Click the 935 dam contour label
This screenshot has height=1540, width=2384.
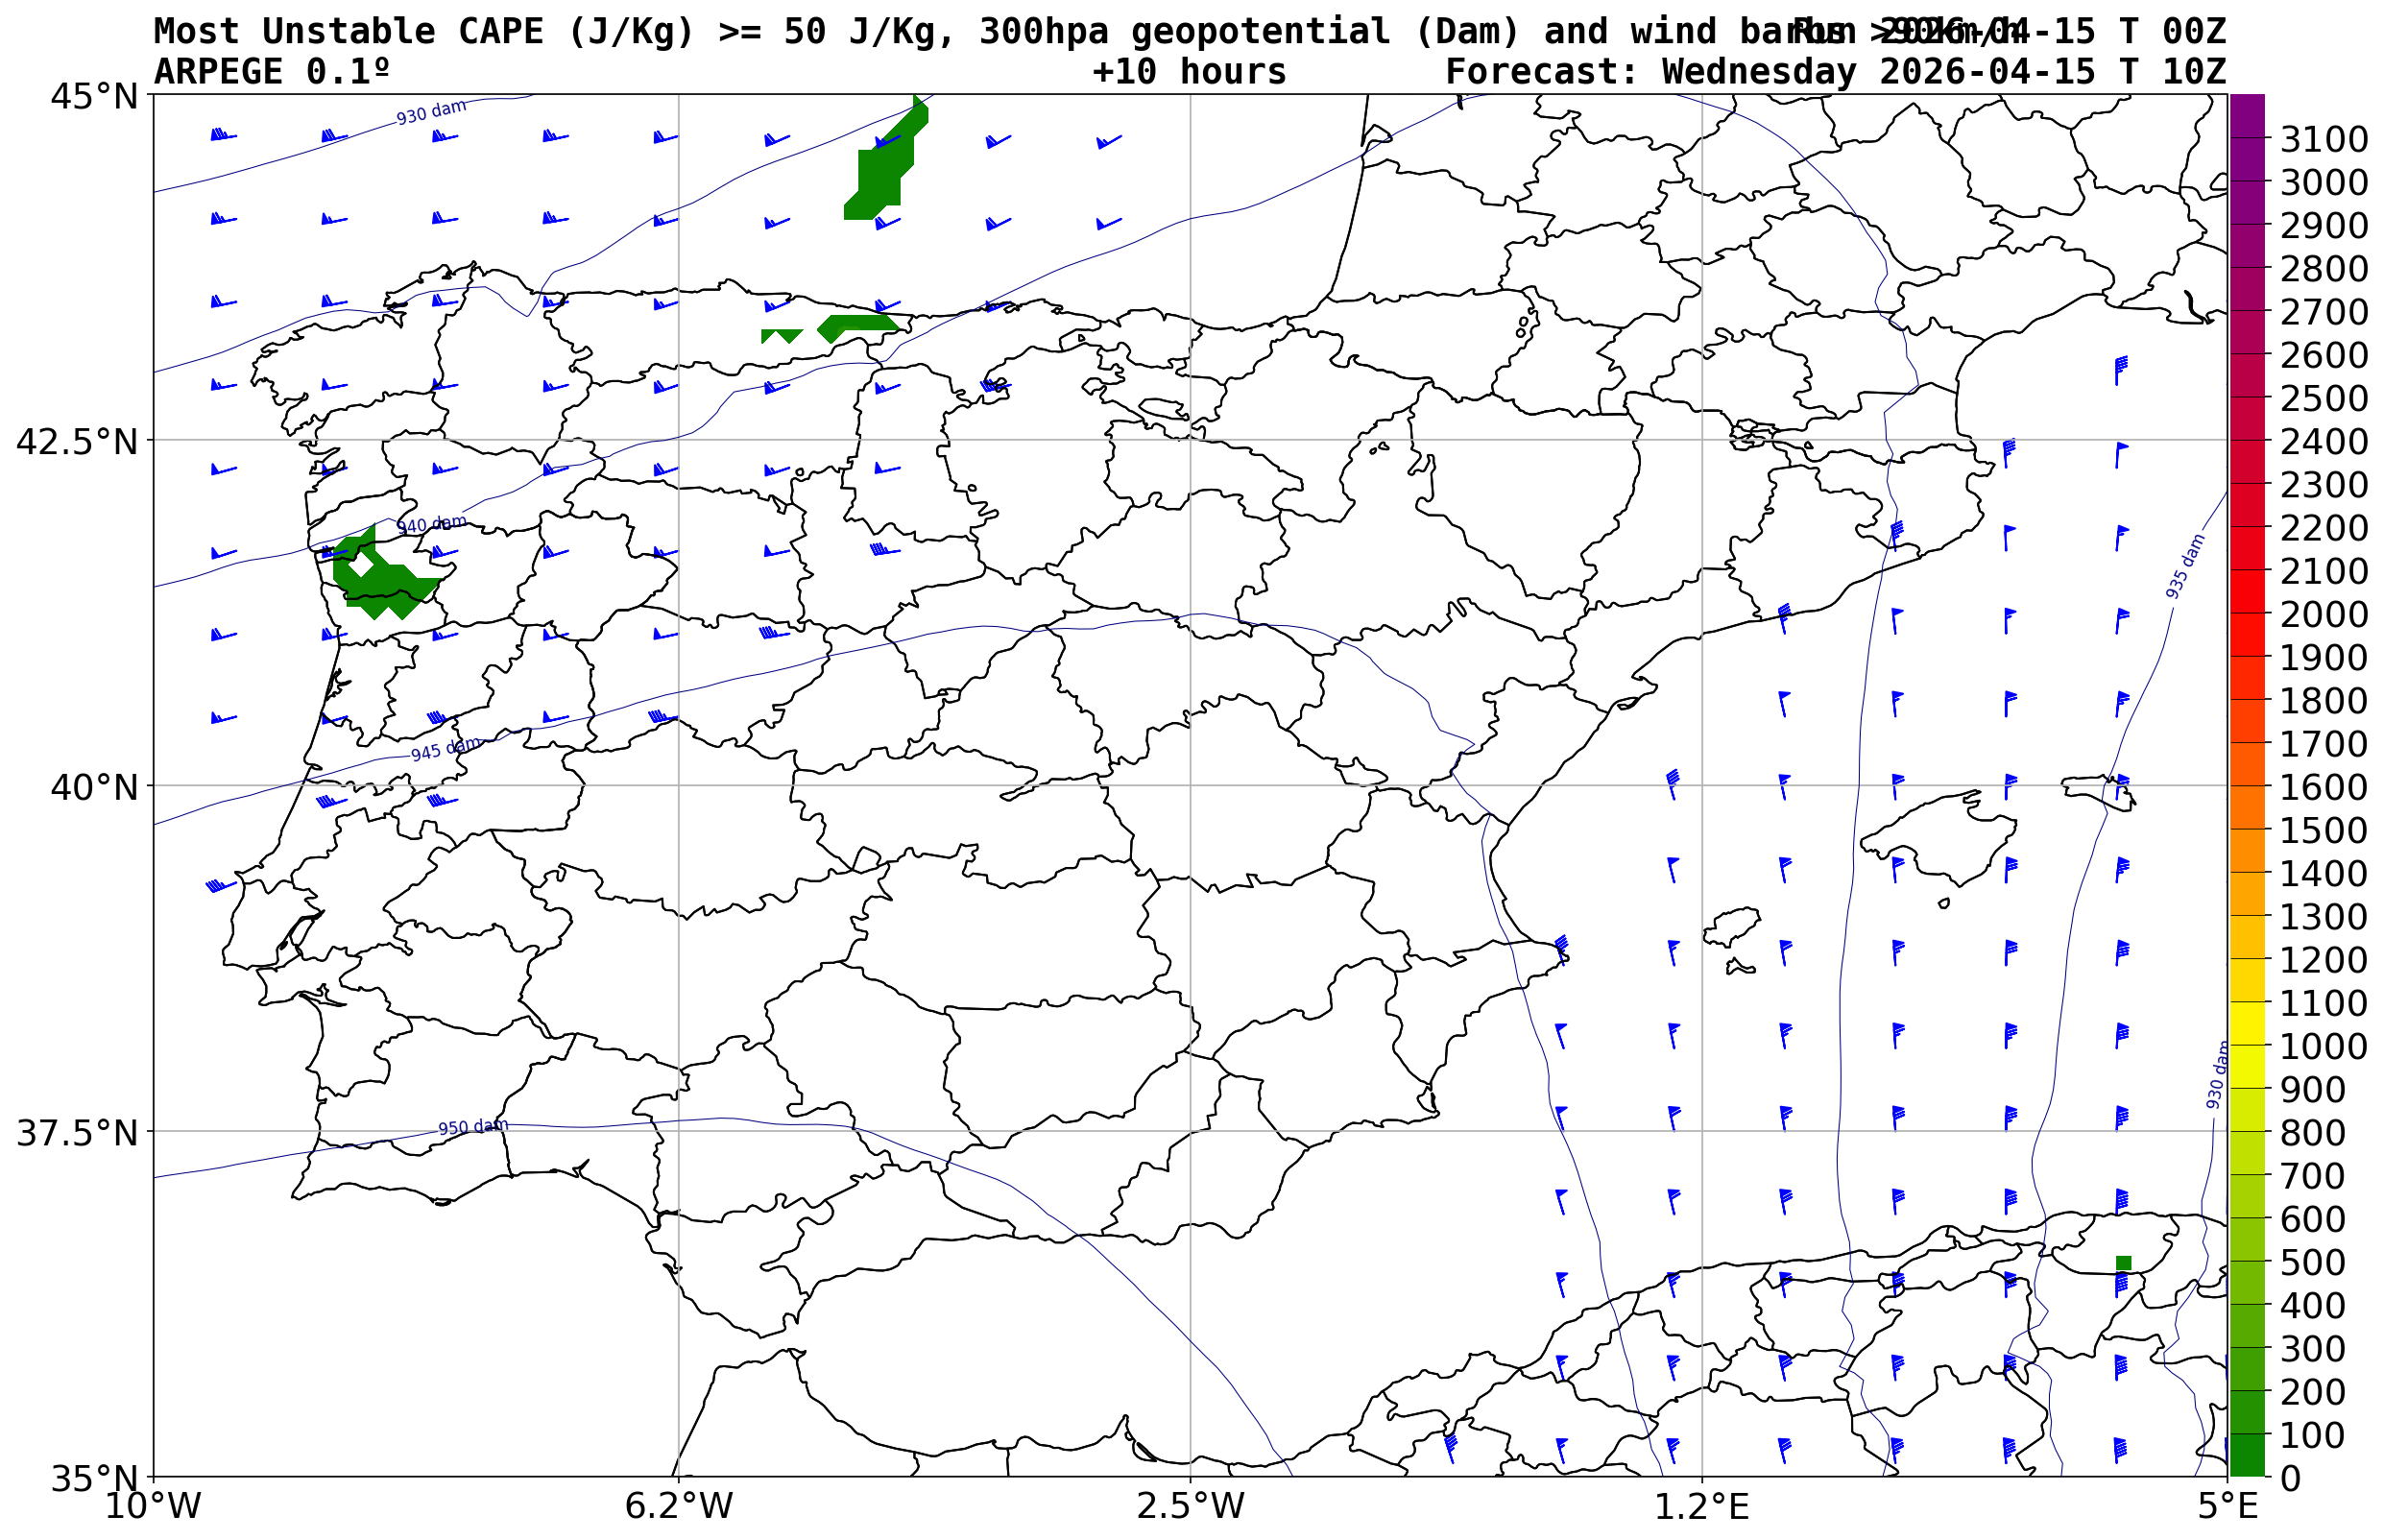pyautogui.click(x=2185, y=567)
